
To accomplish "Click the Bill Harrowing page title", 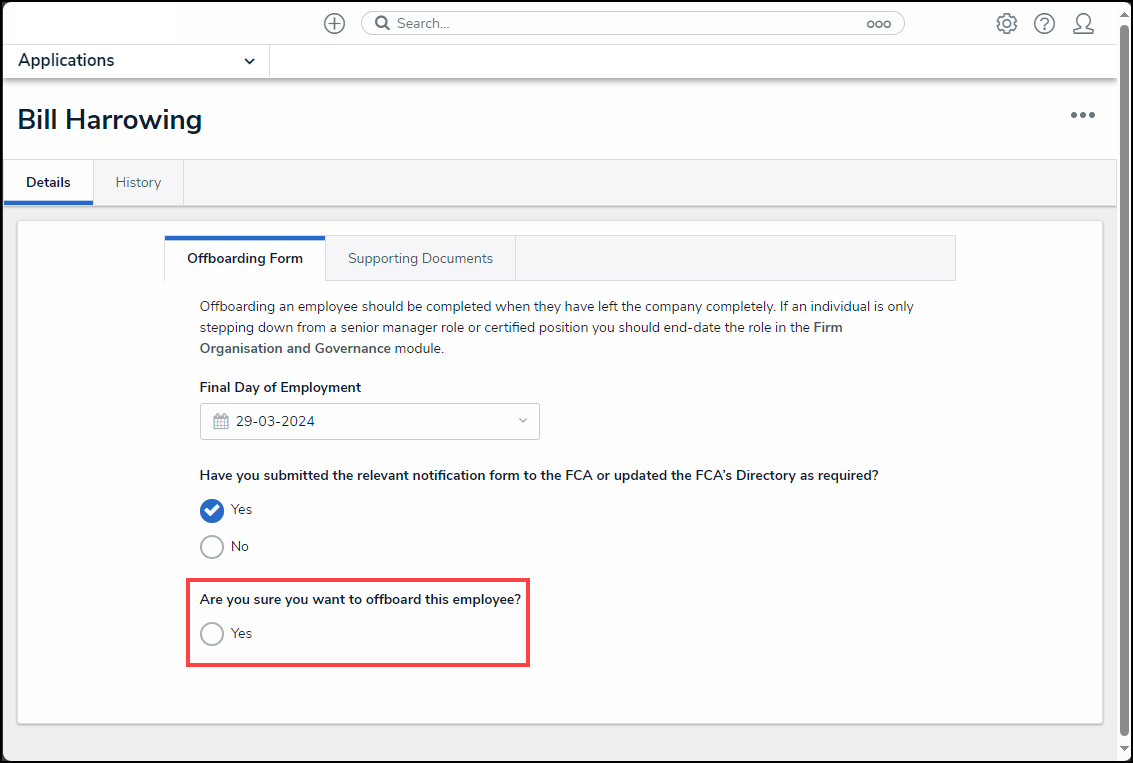I will click(110, 120).
